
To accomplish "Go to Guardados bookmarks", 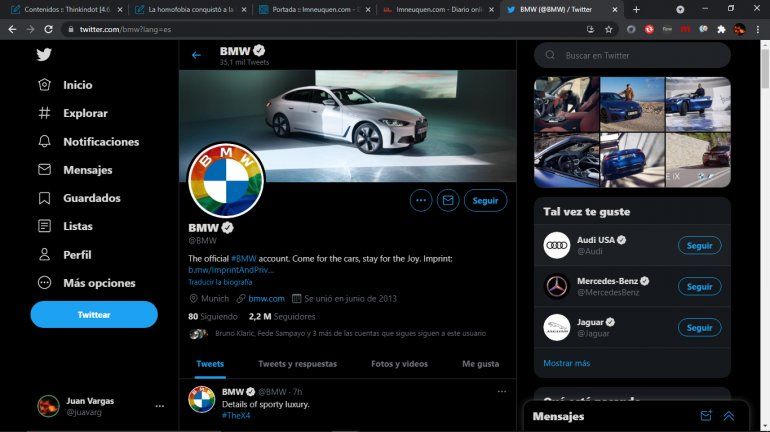I will pyautogui.click(x=91, y=198).
